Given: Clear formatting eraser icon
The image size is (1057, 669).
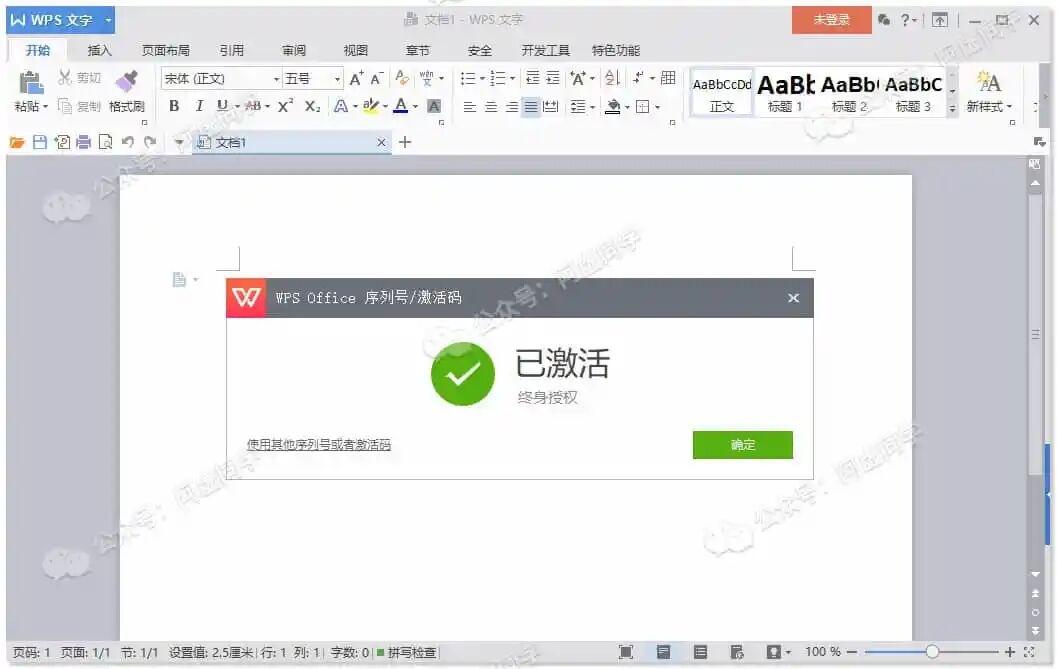Looking at the screenshot, I should 402,79.
